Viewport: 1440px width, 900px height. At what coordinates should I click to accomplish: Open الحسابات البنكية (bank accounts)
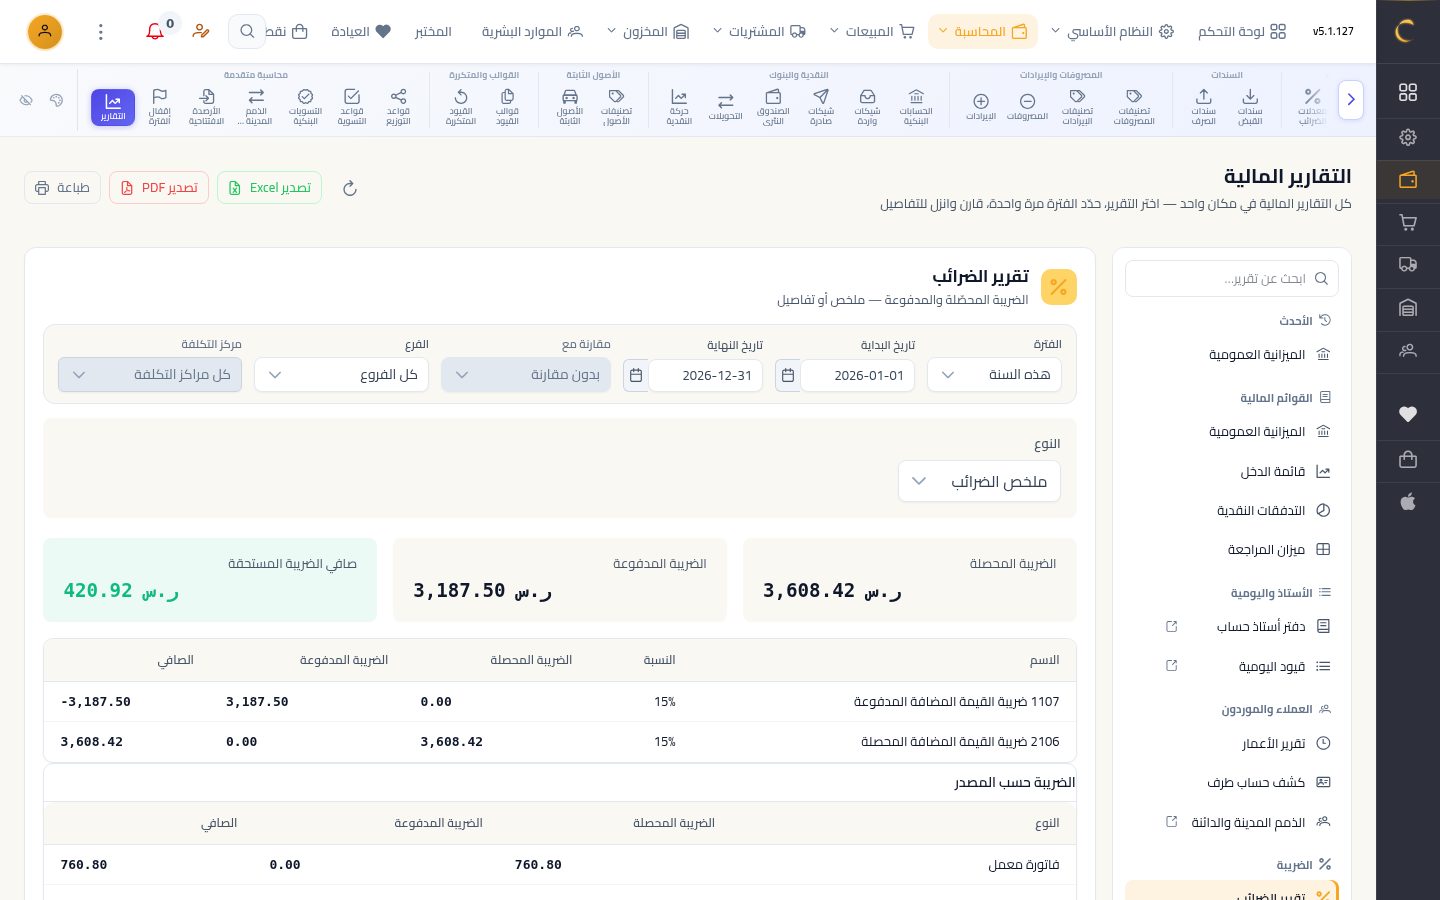[x=916, y=107]
